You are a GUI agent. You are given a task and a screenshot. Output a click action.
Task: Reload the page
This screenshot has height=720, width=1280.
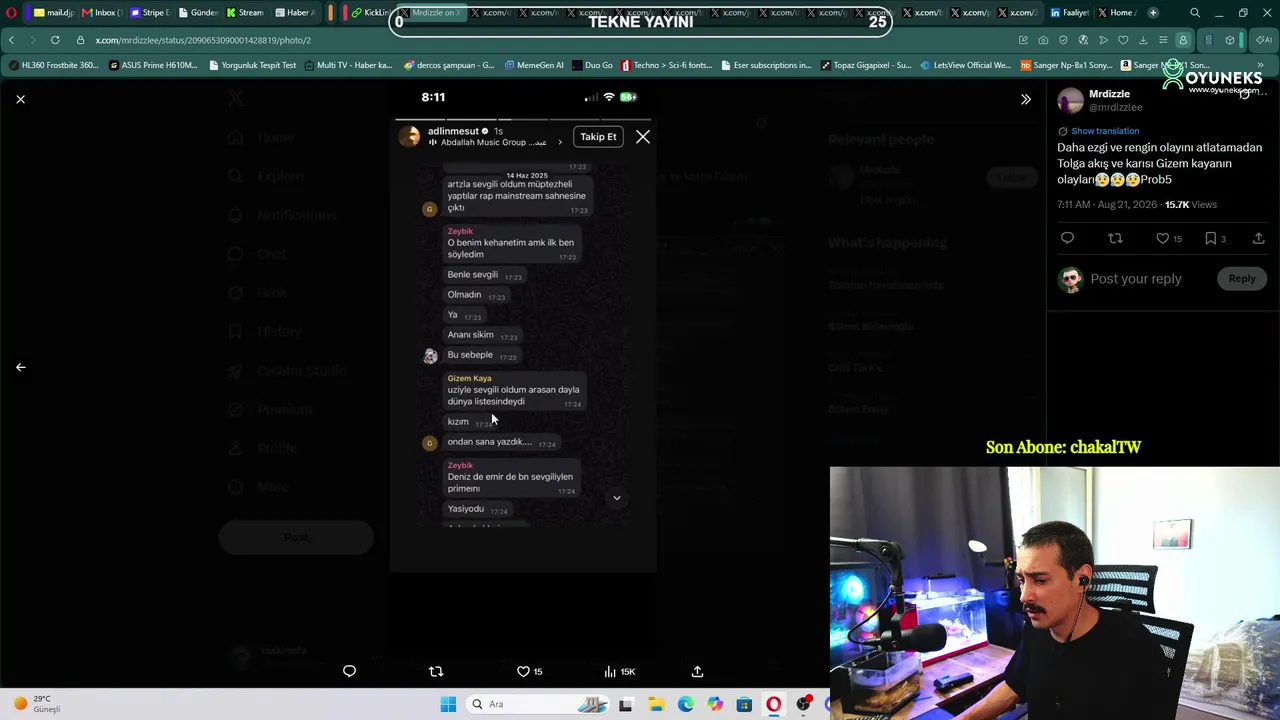pos(54,40)
